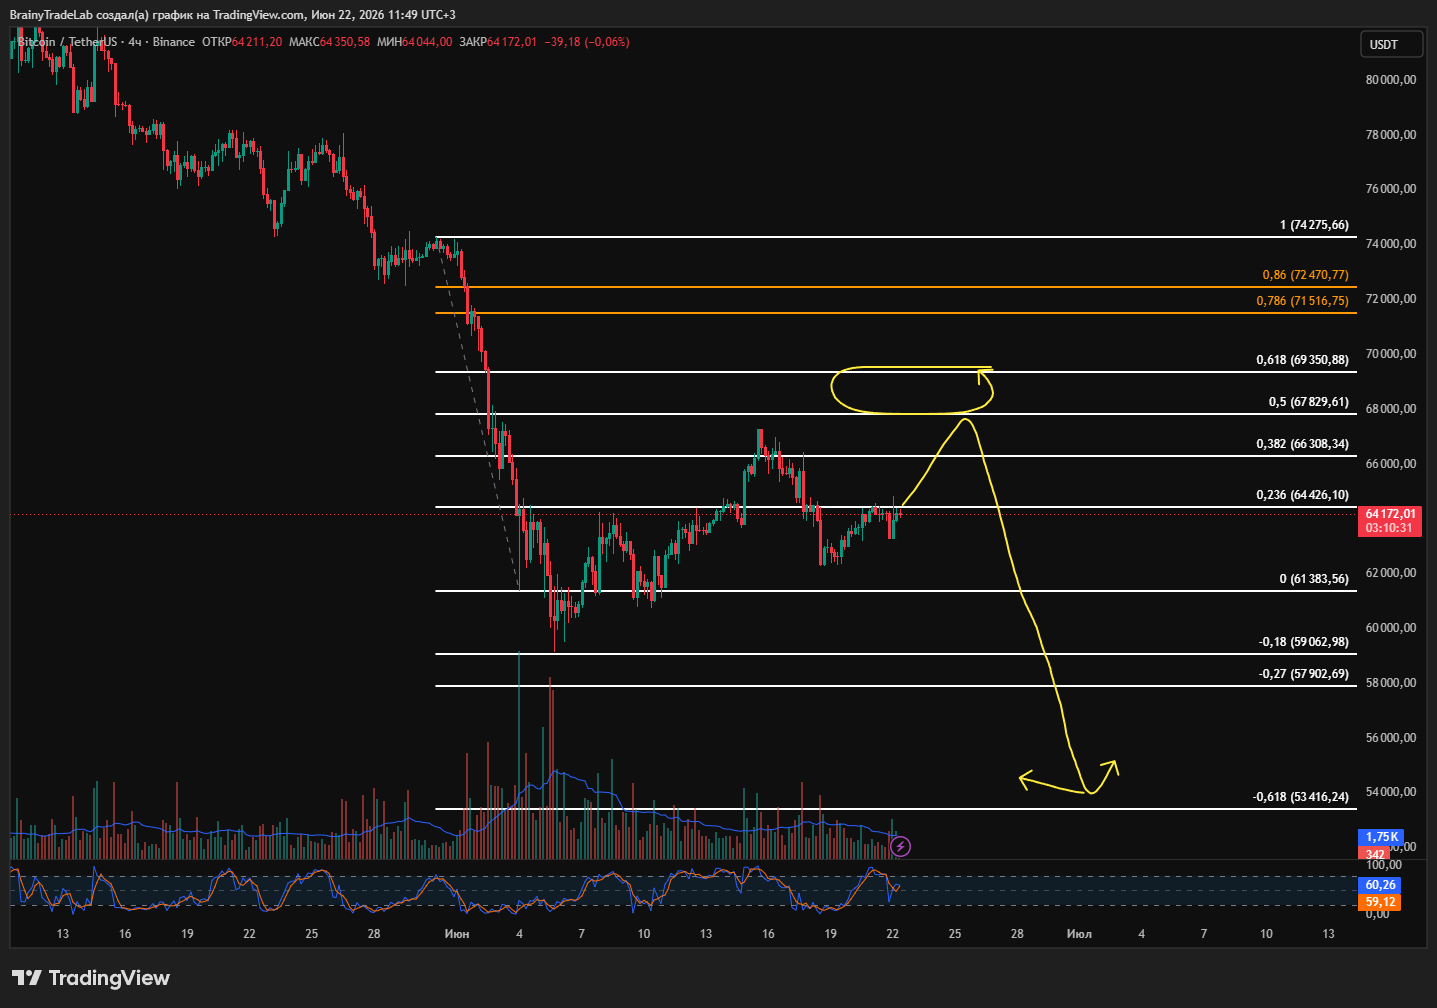Click the purple lightning bolt icon
The image size is (1437, 1008).
[x=900, y=847]
